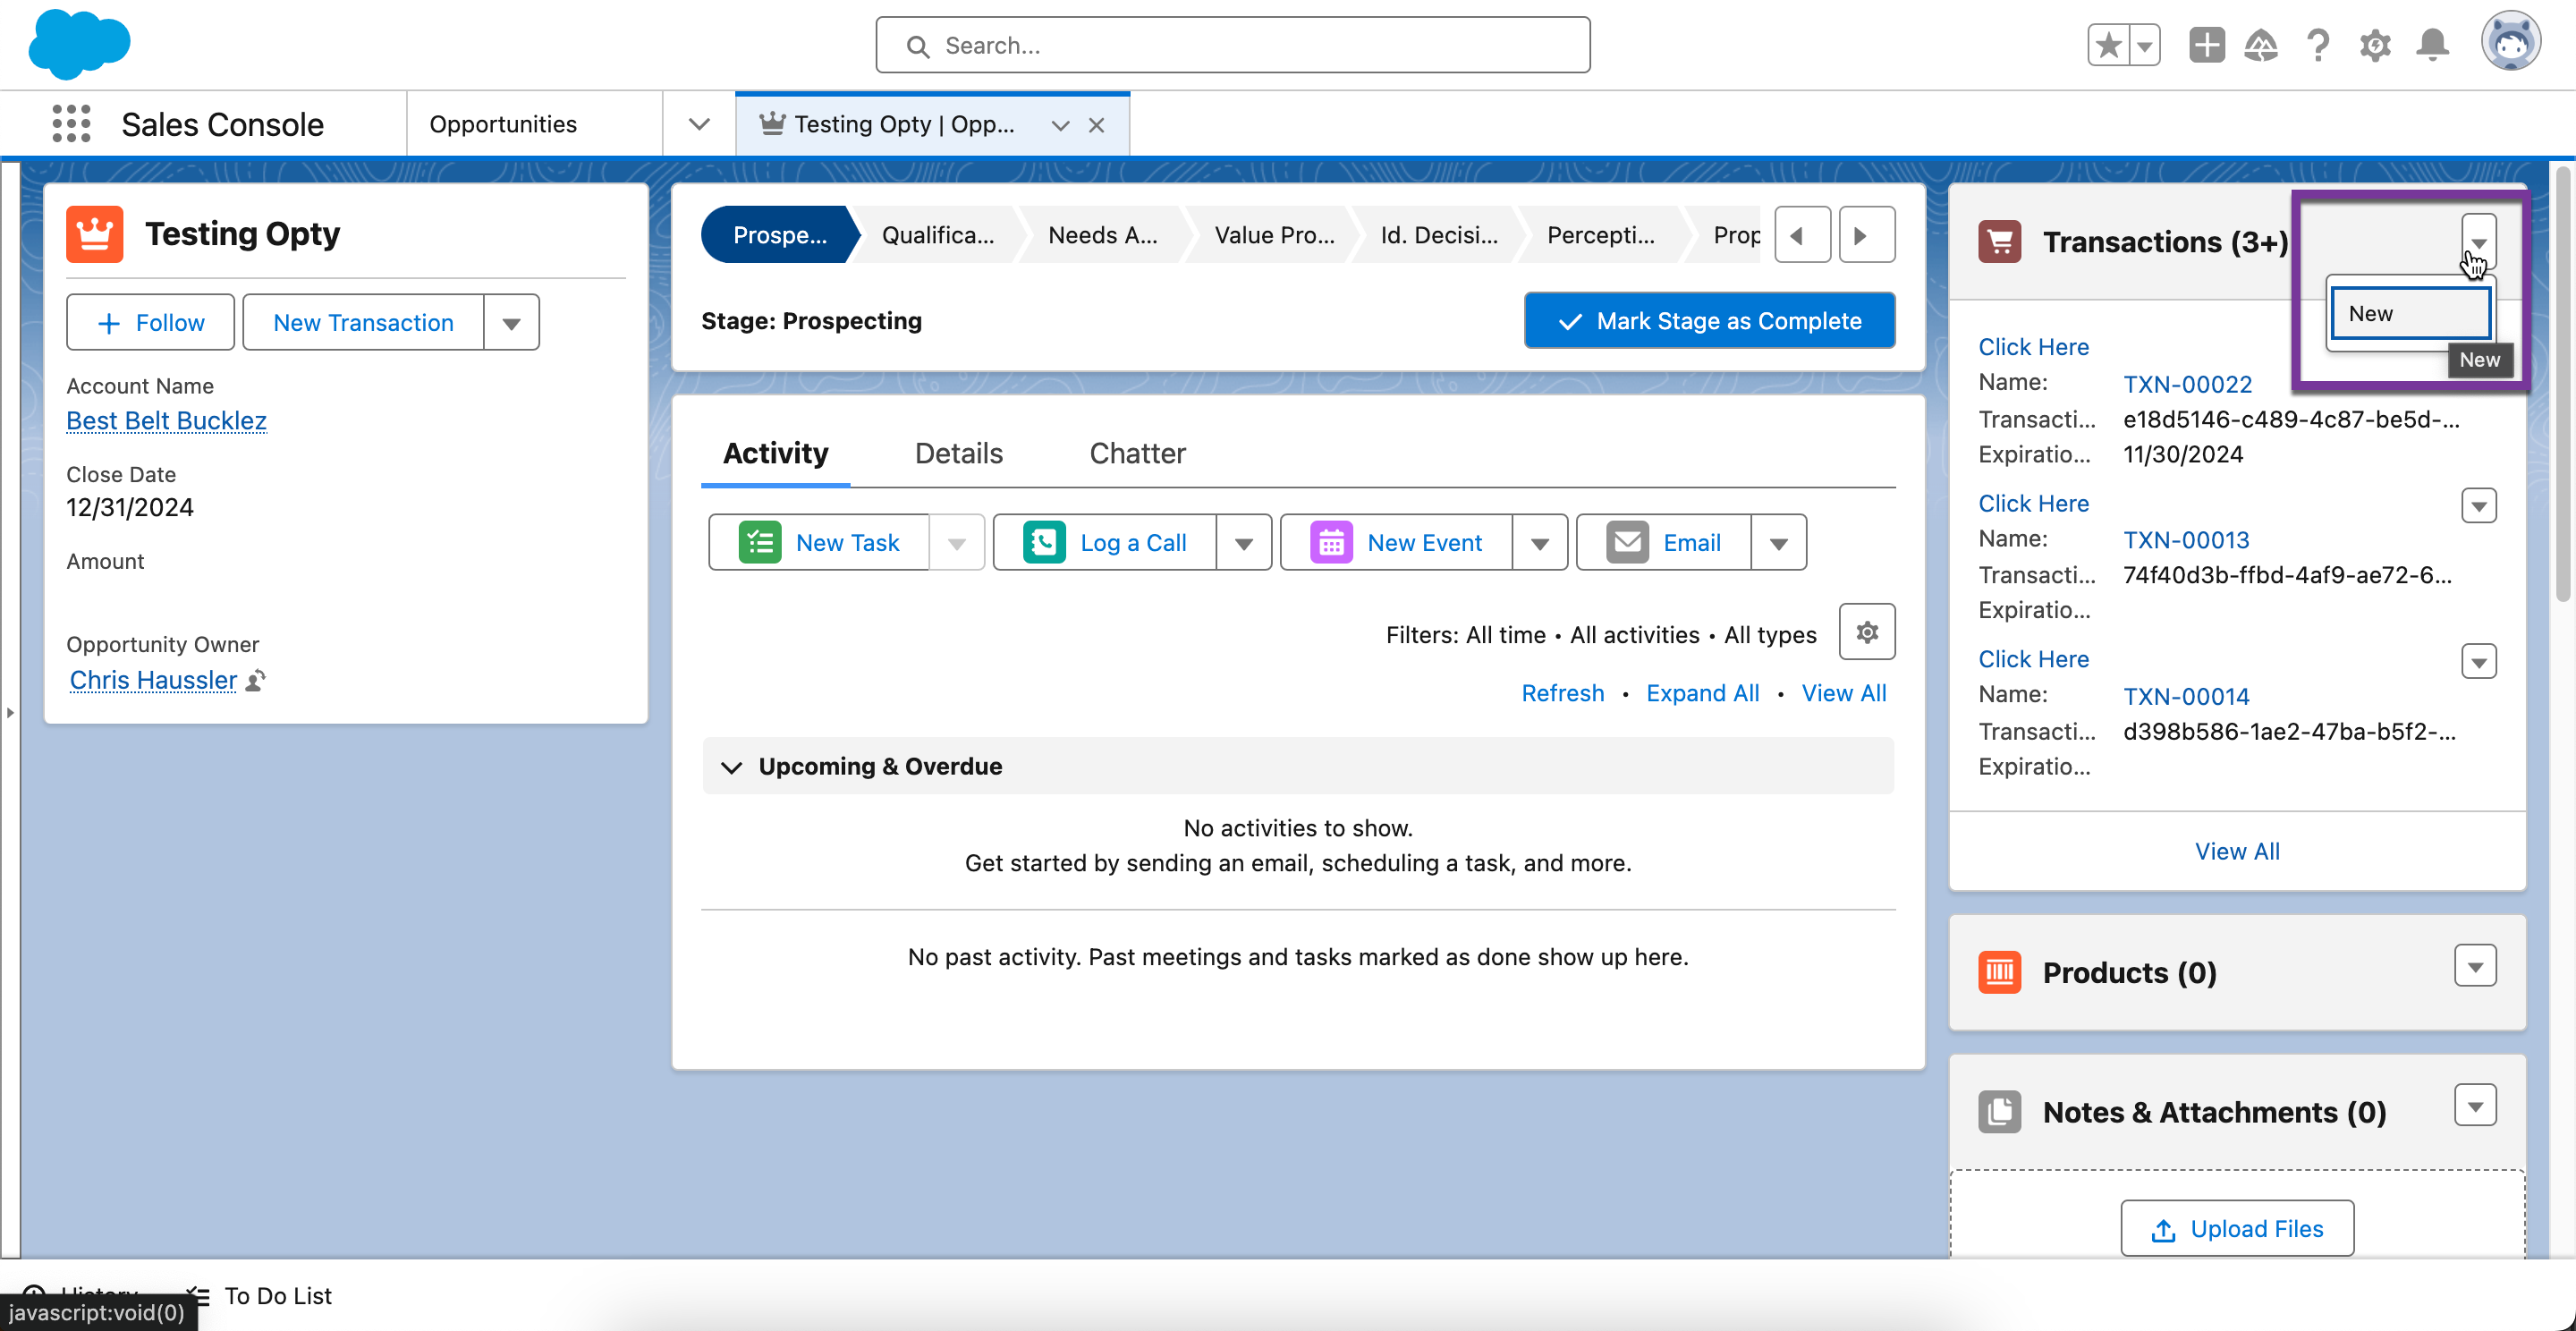Open the Testing Opty tab actions chevron
The image size is (2576, 1331).
point(1060,125)
